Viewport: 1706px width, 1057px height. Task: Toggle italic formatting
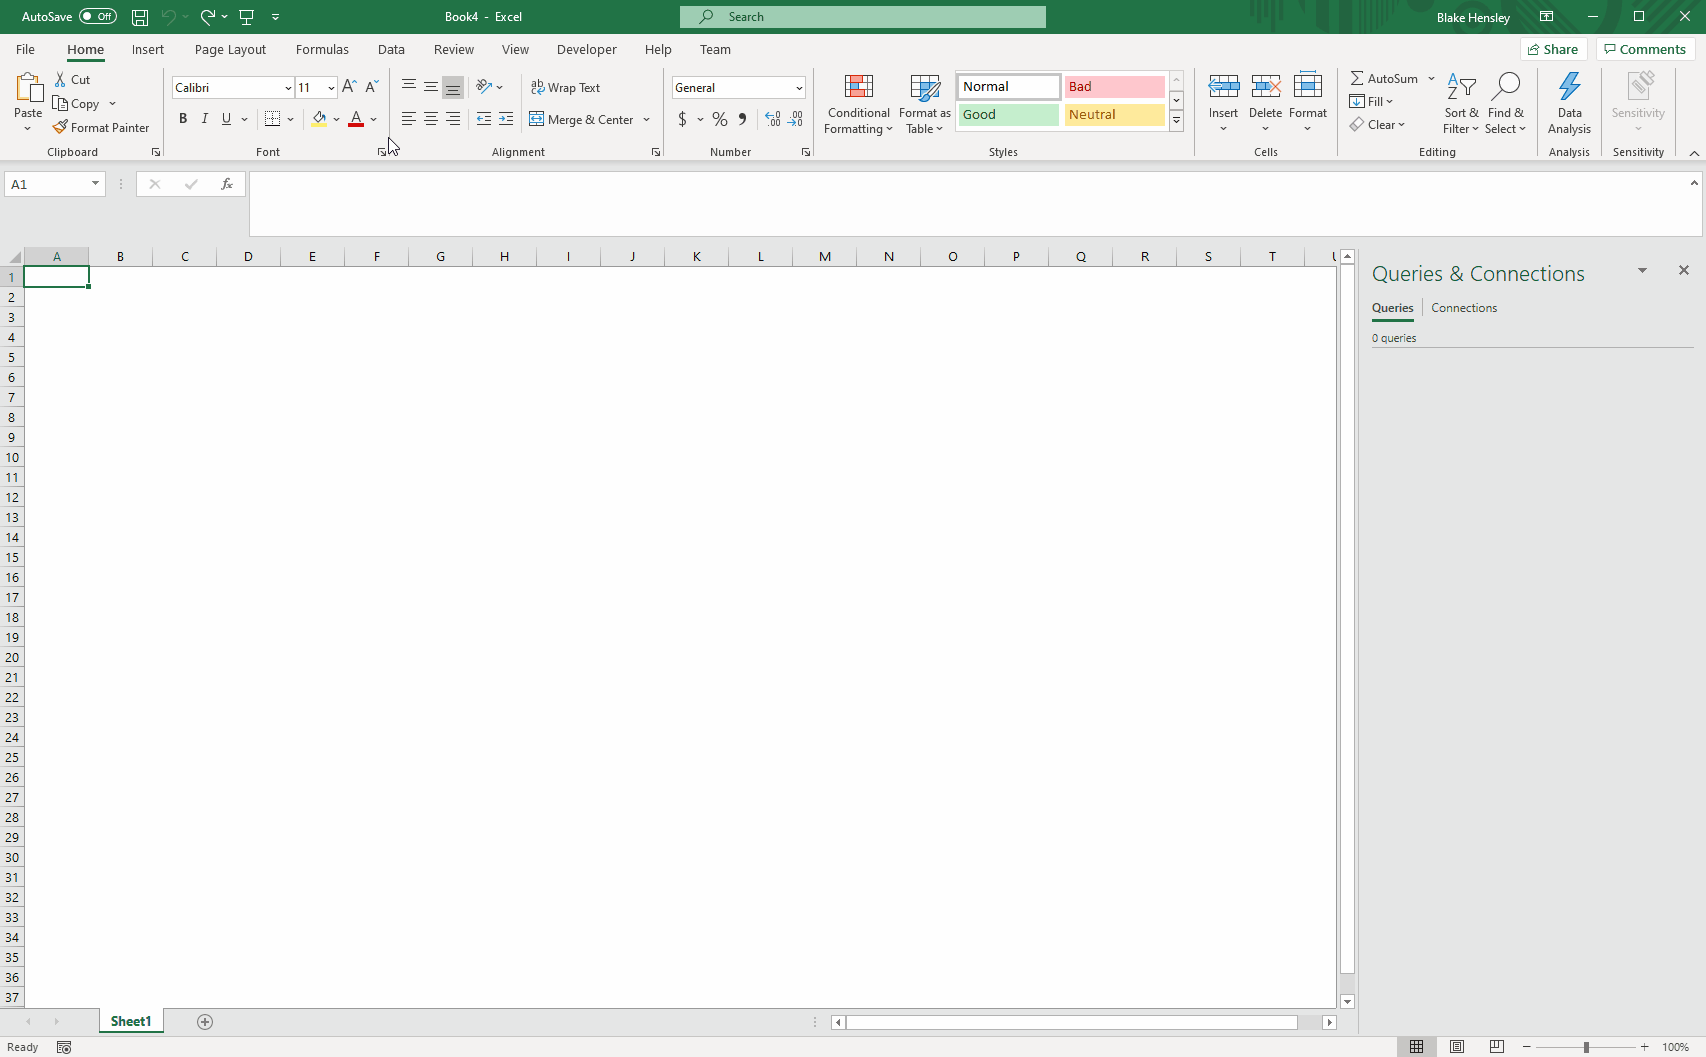pos(204,118)
